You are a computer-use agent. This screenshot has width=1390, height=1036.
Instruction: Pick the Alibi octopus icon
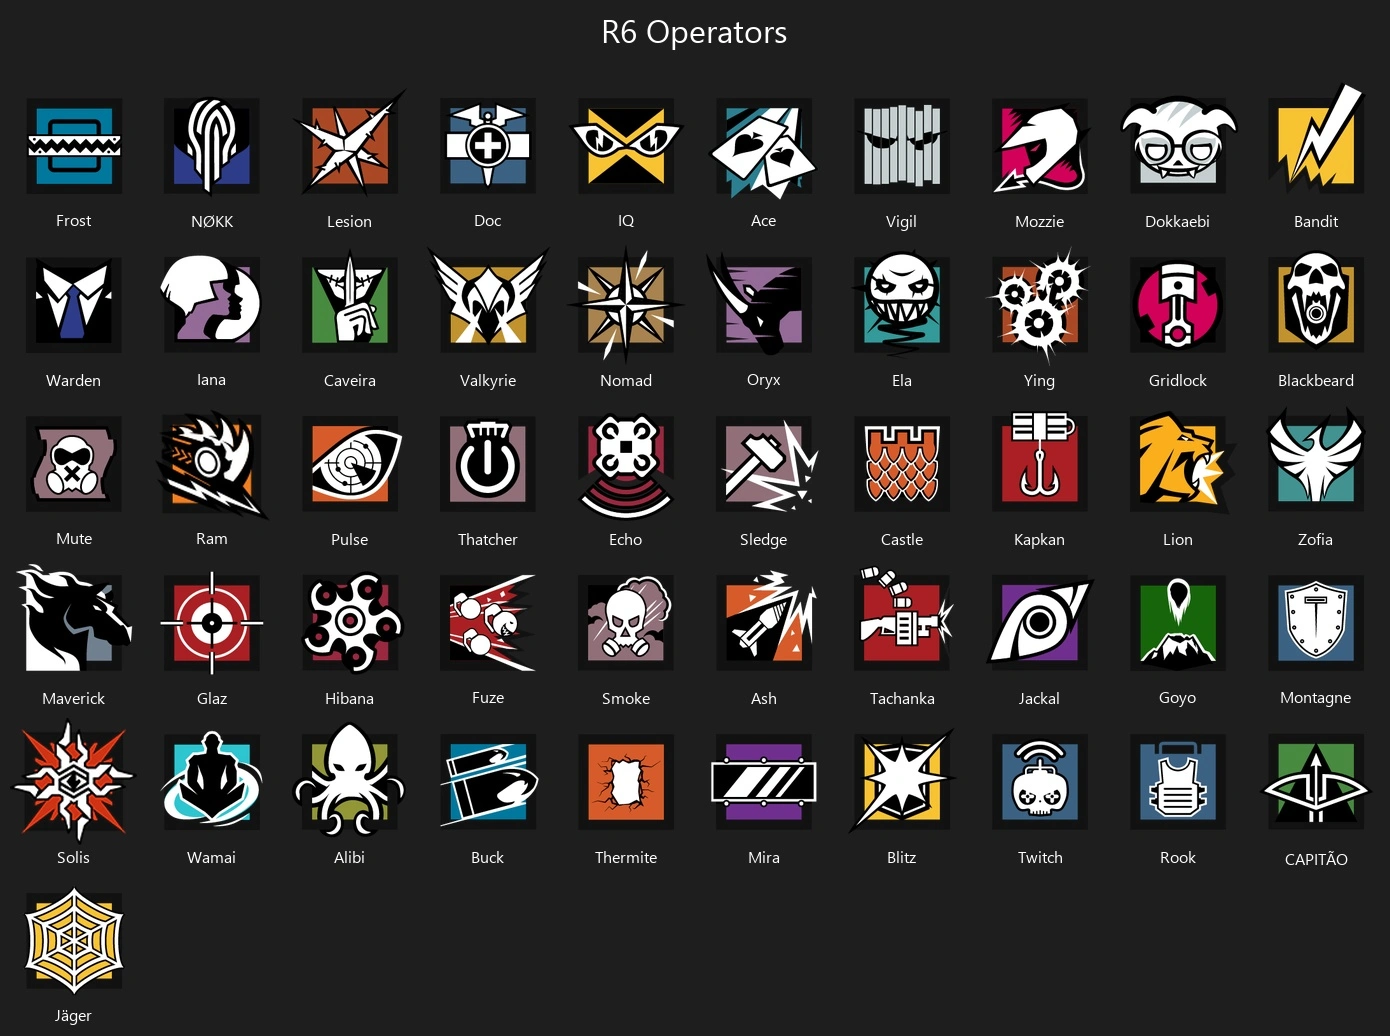coord(350,780)
